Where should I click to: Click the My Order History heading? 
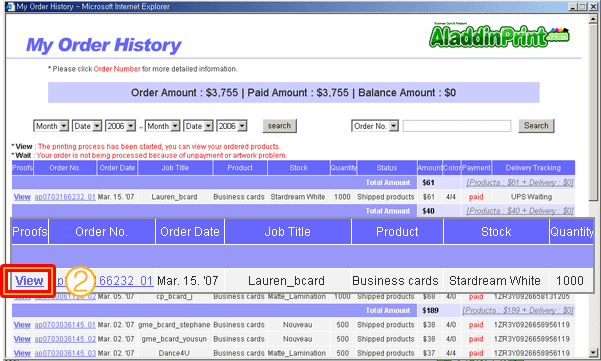103,45
